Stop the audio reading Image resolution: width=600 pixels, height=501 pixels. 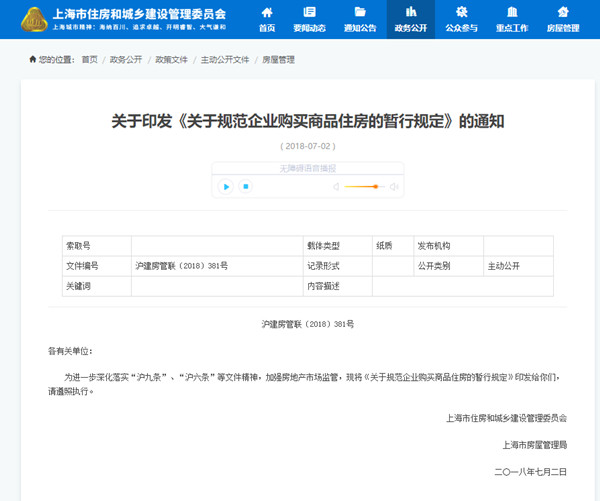coord(246,187)
